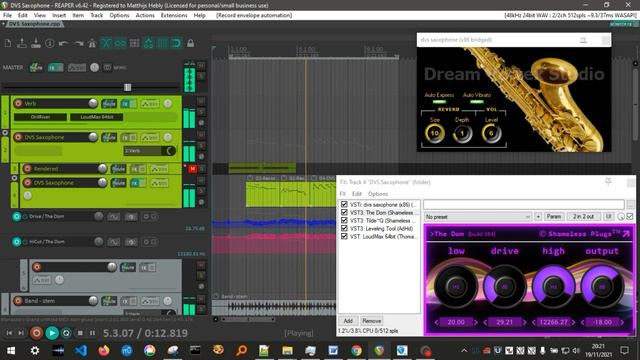Click the transport Pause button
This screenshot has width=640, height=360.
(93, 333)
